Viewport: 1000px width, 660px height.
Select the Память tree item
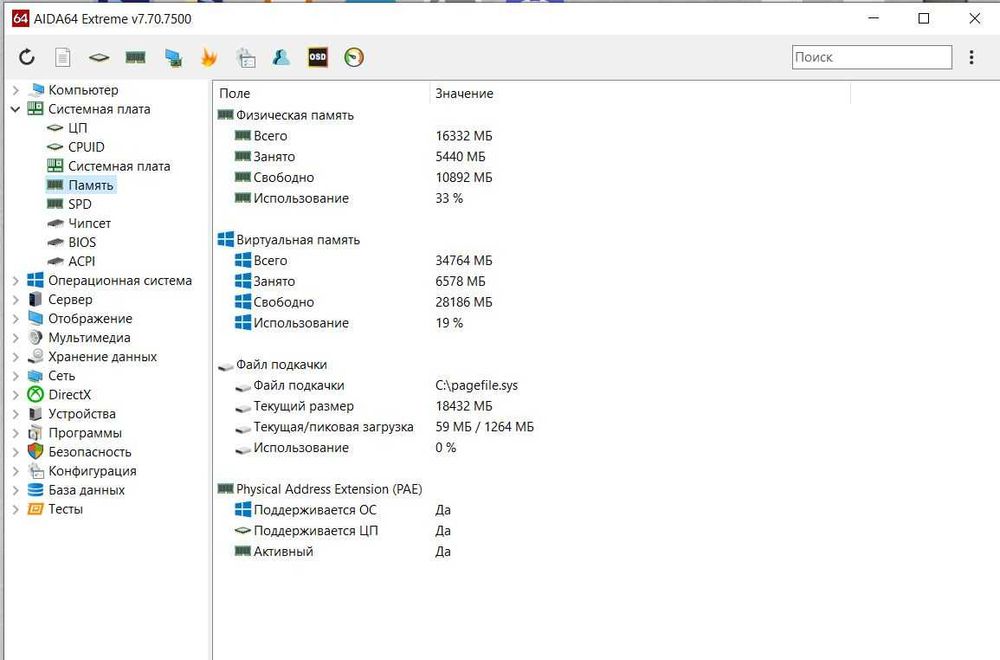tap(91, 186)
